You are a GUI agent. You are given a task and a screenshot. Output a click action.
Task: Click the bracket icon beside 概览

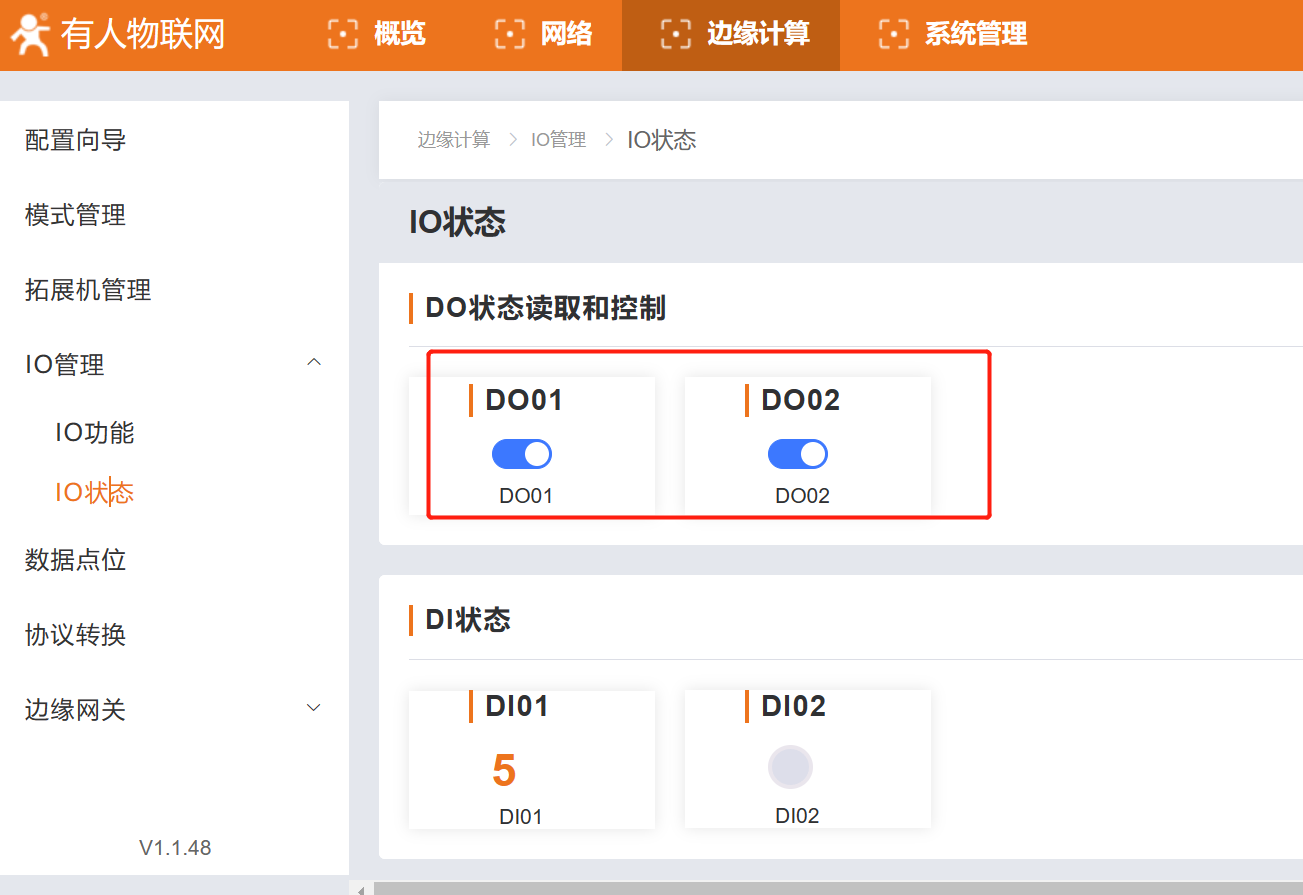[343, 34]
